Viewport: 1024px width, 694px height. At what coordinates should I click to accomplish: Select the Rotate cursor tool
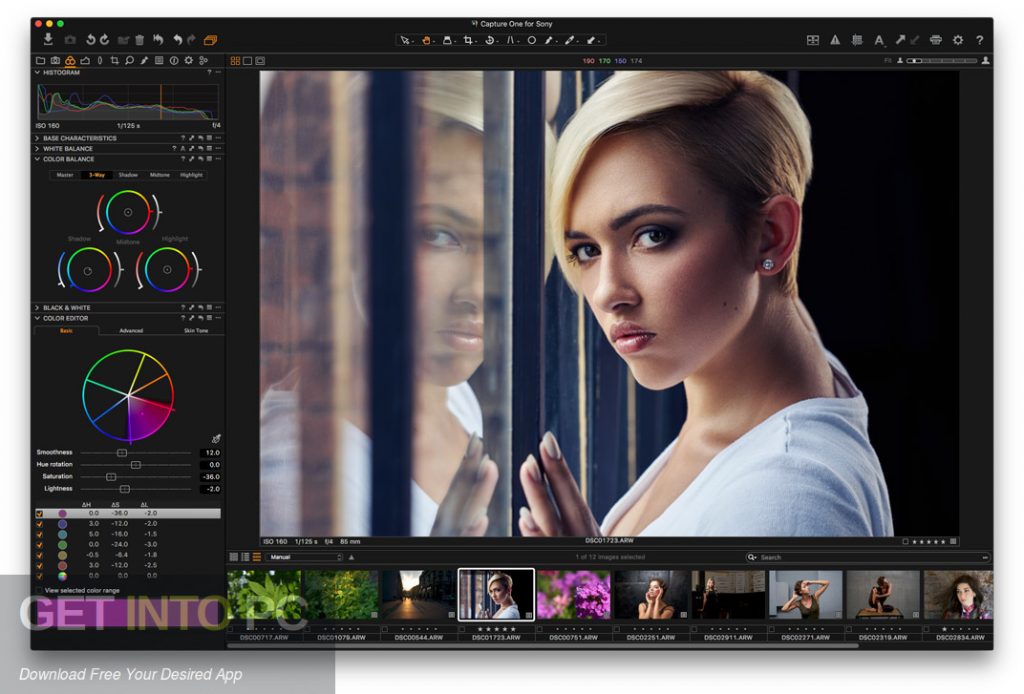(x=489, y=40)
